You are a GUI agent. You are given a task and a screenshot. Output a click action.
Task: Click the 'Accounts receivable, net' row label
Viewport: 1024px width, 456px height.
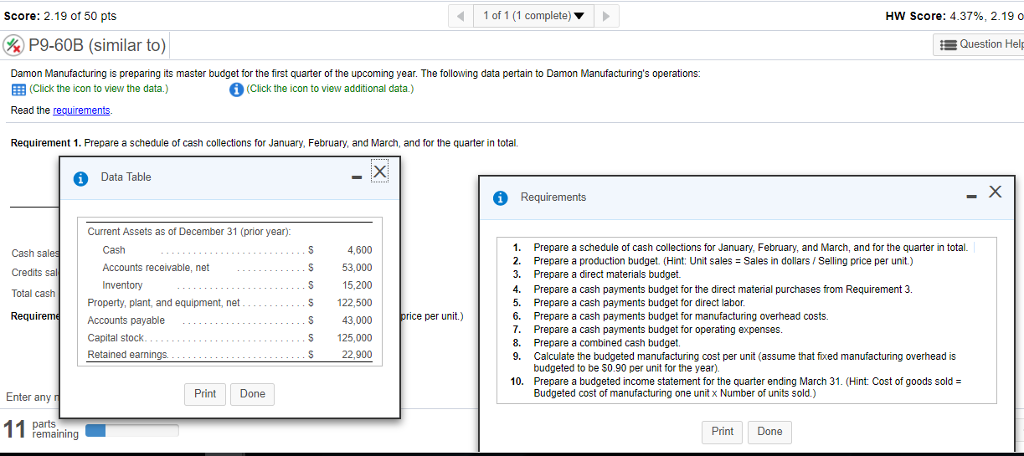click(156, 268)
